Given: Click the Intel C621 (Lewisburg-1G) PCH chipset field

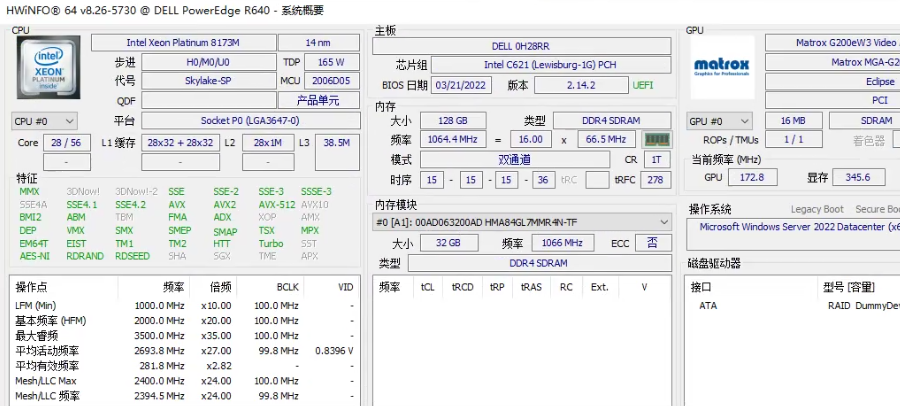Looking at the screenshot, I should (x=550, y=65).
